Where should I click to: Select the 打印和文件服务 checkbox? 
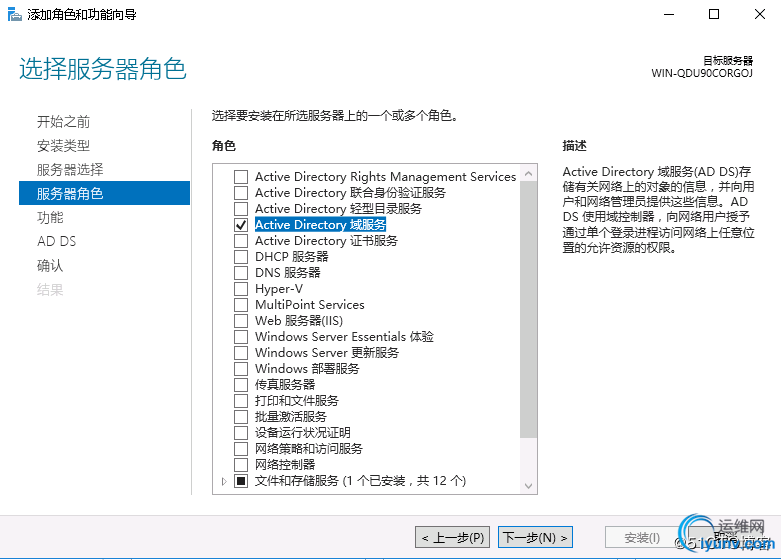[x=241, y=401]
